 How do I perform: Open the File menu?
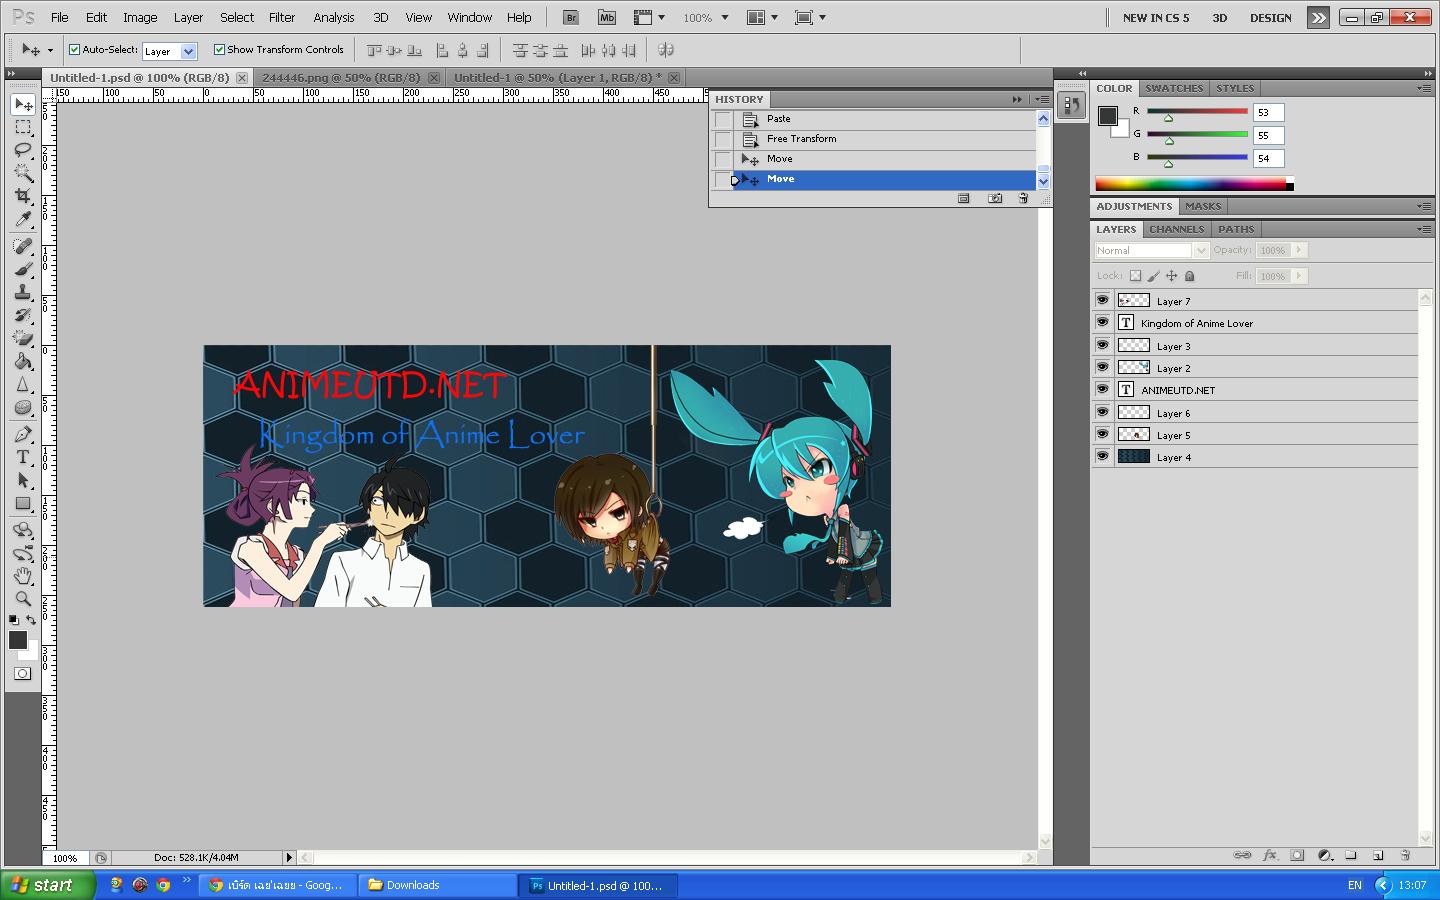(60, 17)
